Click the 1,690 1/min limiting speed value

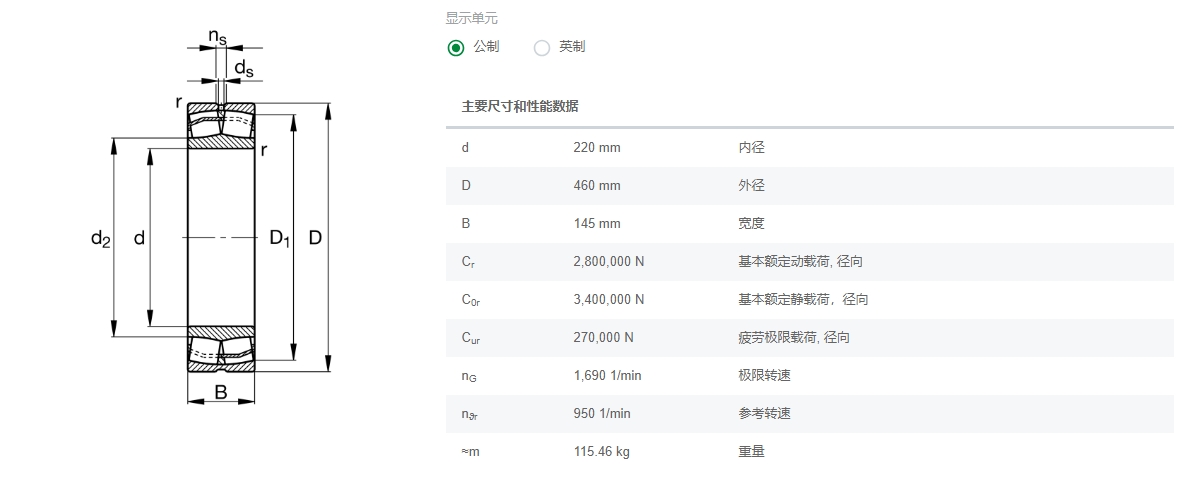pos(607,376)
